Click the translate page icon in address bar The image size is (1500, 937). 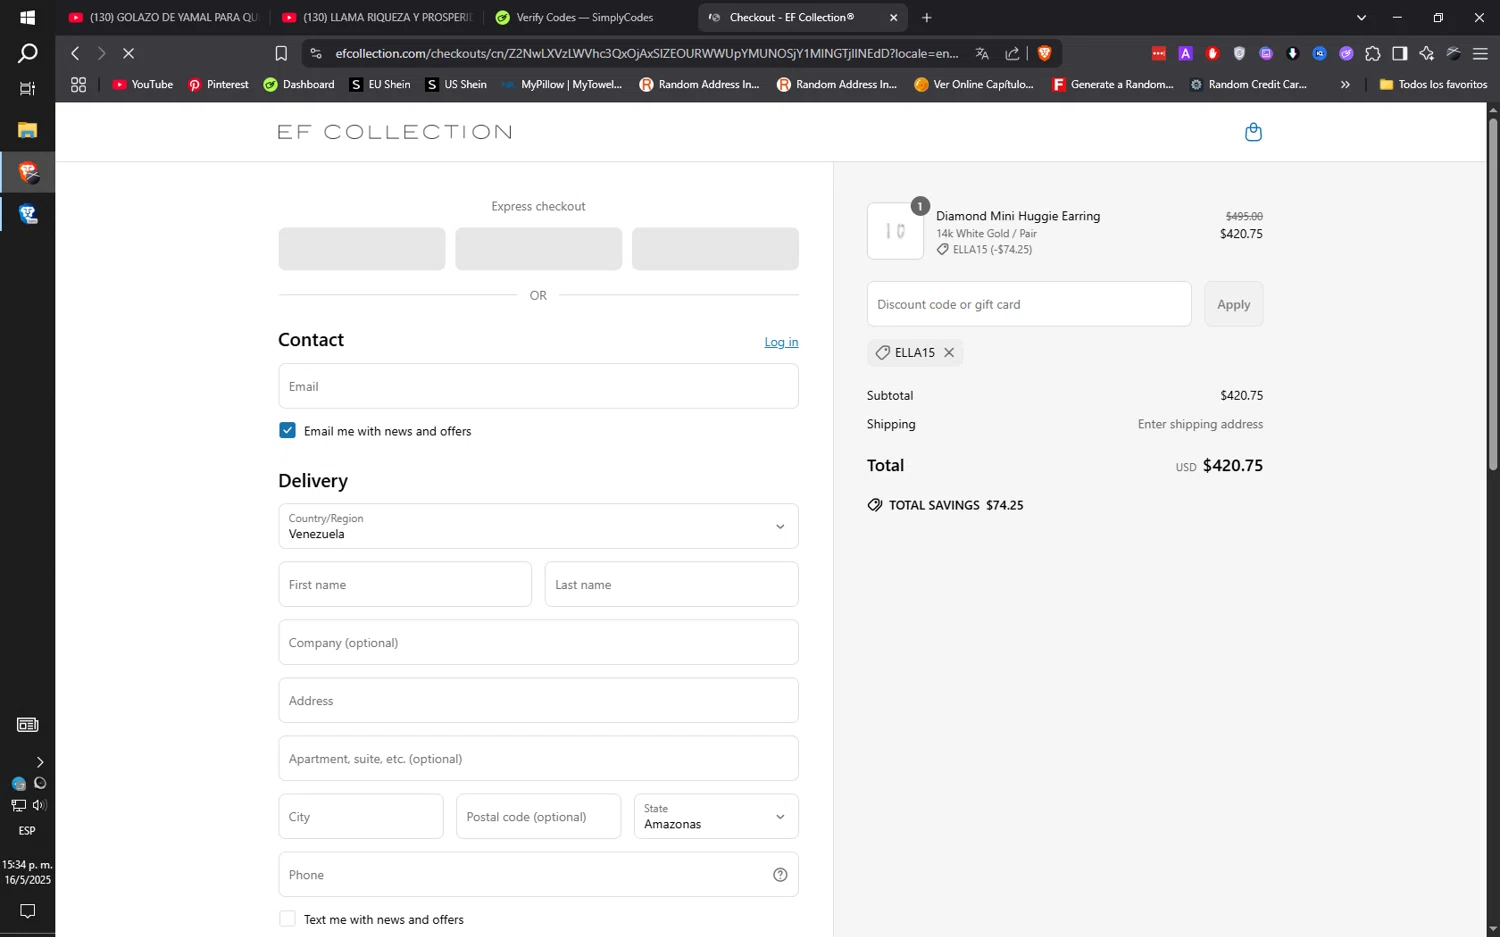tap(982, 53)
